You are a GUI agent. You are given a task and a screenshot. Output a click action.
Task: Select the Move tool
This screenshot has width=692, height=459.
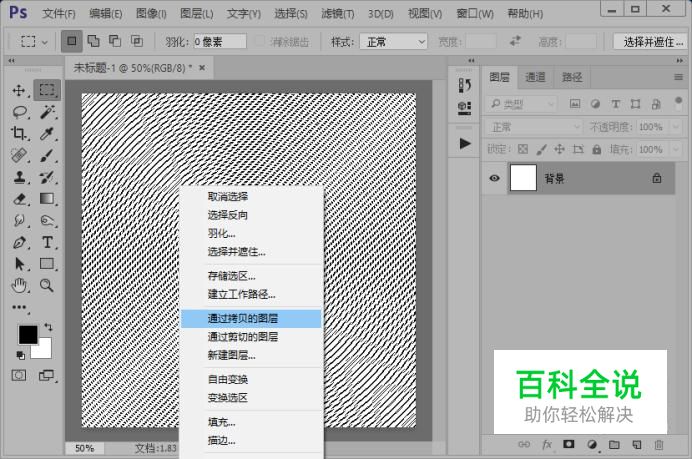(19, 90)
